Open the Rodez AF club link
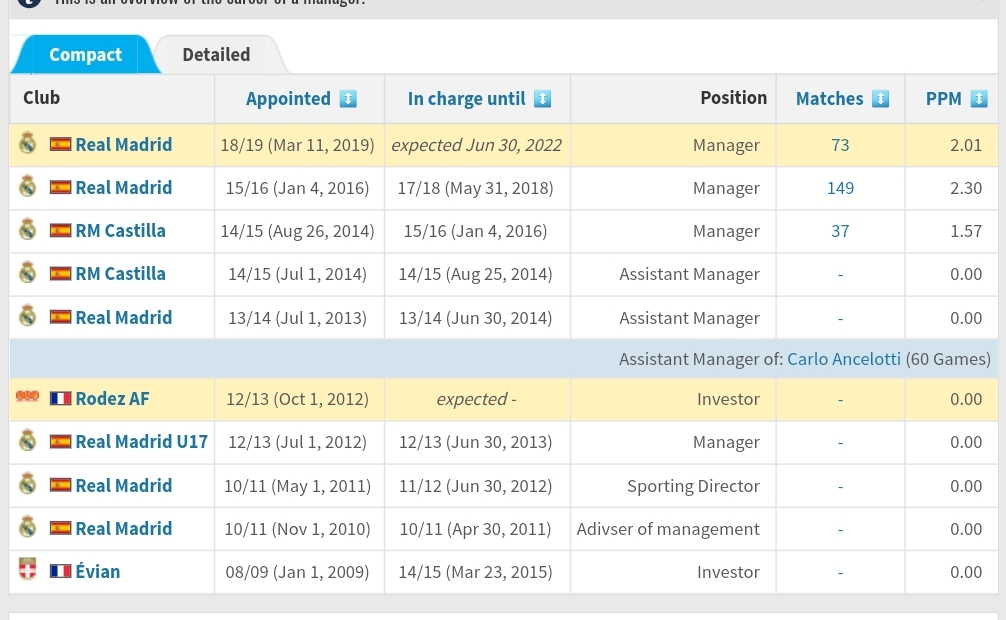Image resolution: width=1006 pixels, height=620 pixels. pyautogui.click(x=112, y=399)
